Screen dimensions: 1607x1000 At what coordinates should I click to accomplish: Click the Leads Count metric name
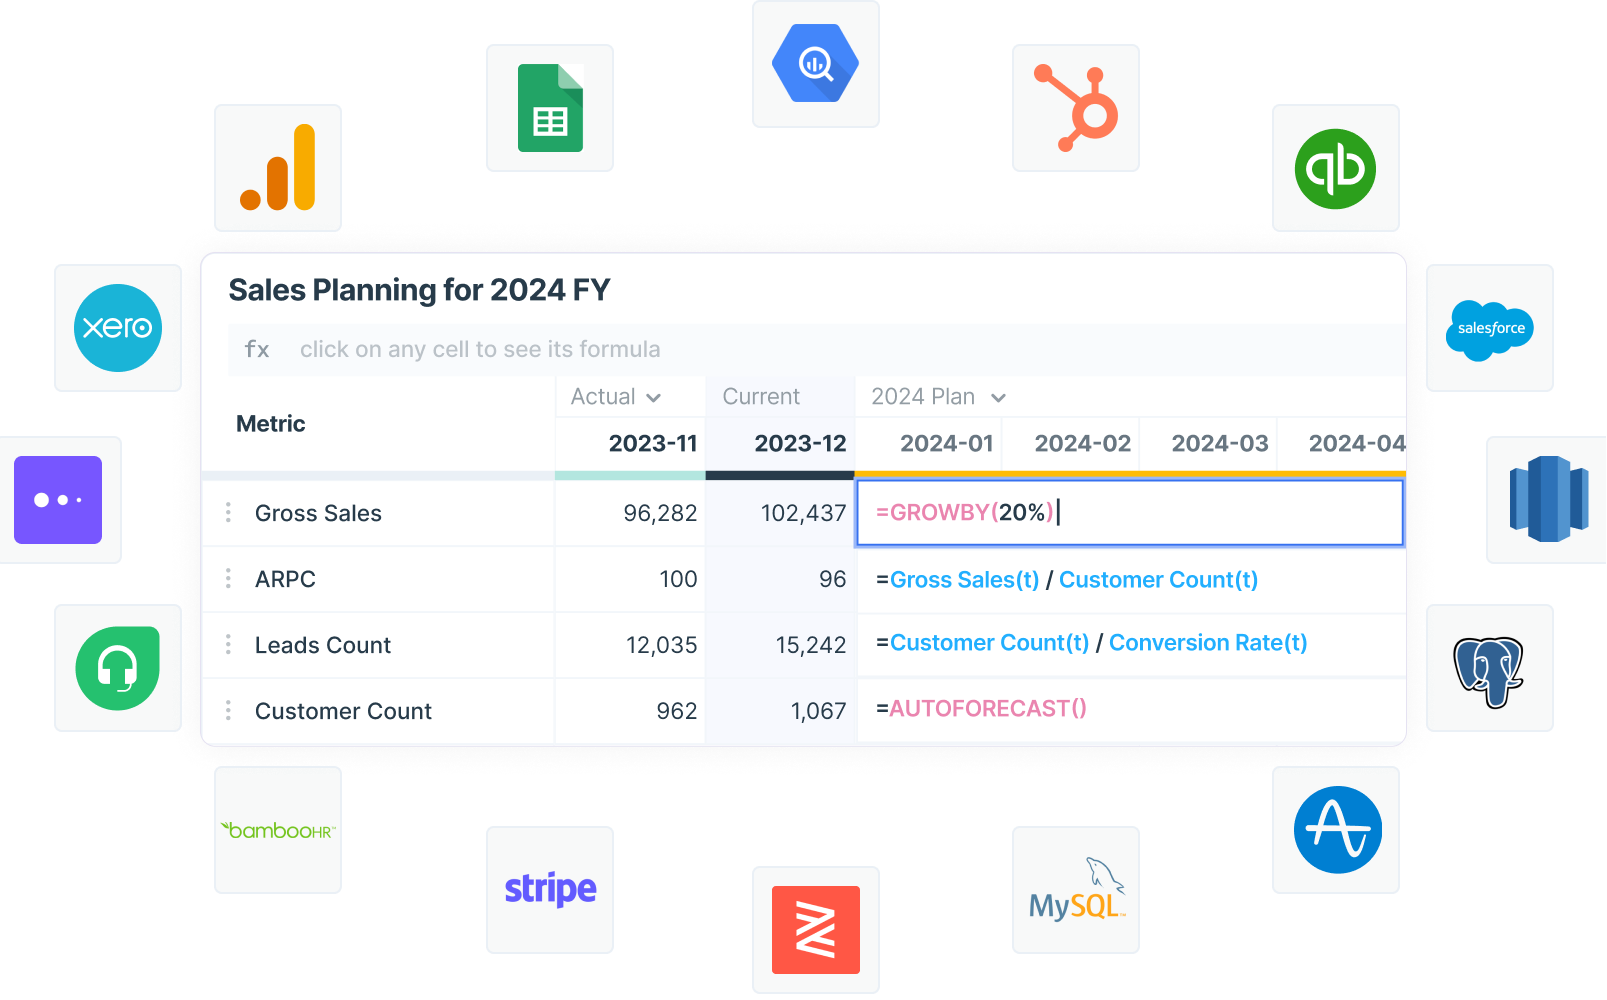point(323,645)
